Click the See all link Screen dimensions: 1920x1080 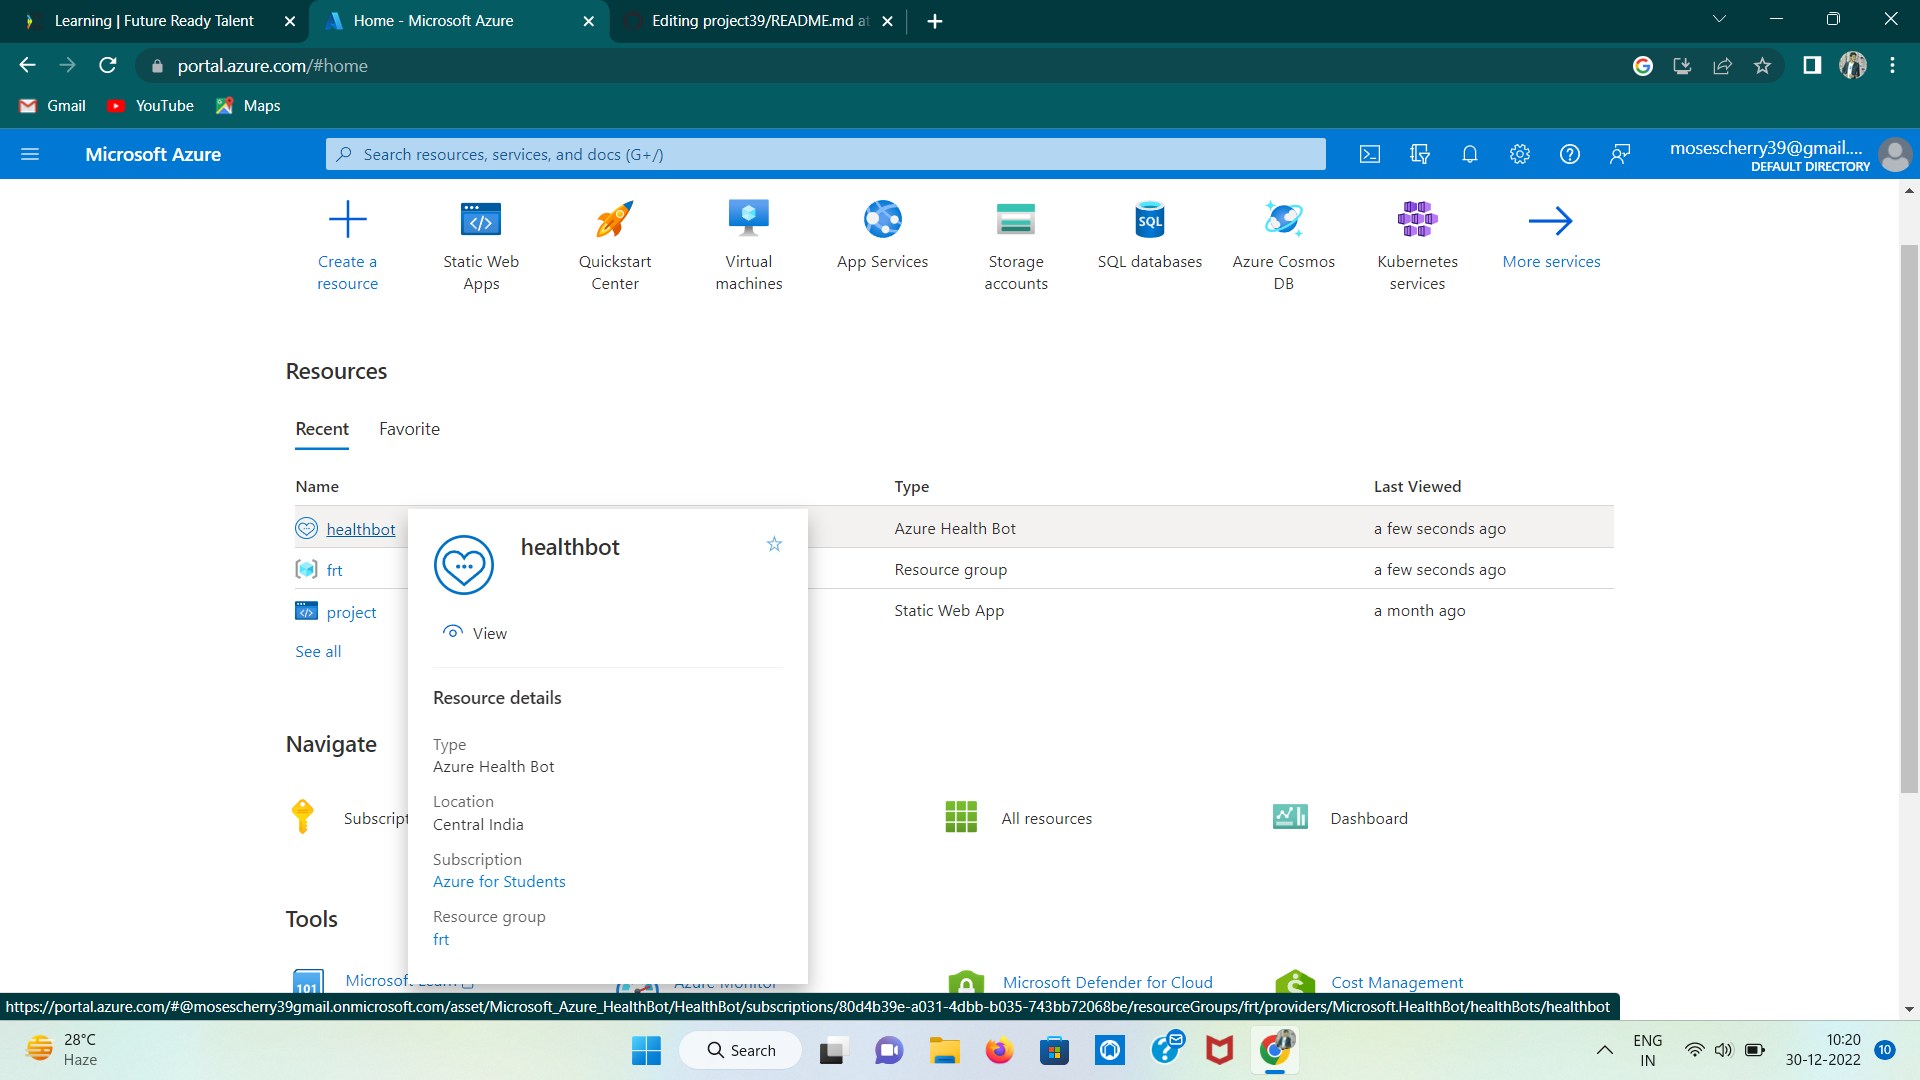(318, 652)
